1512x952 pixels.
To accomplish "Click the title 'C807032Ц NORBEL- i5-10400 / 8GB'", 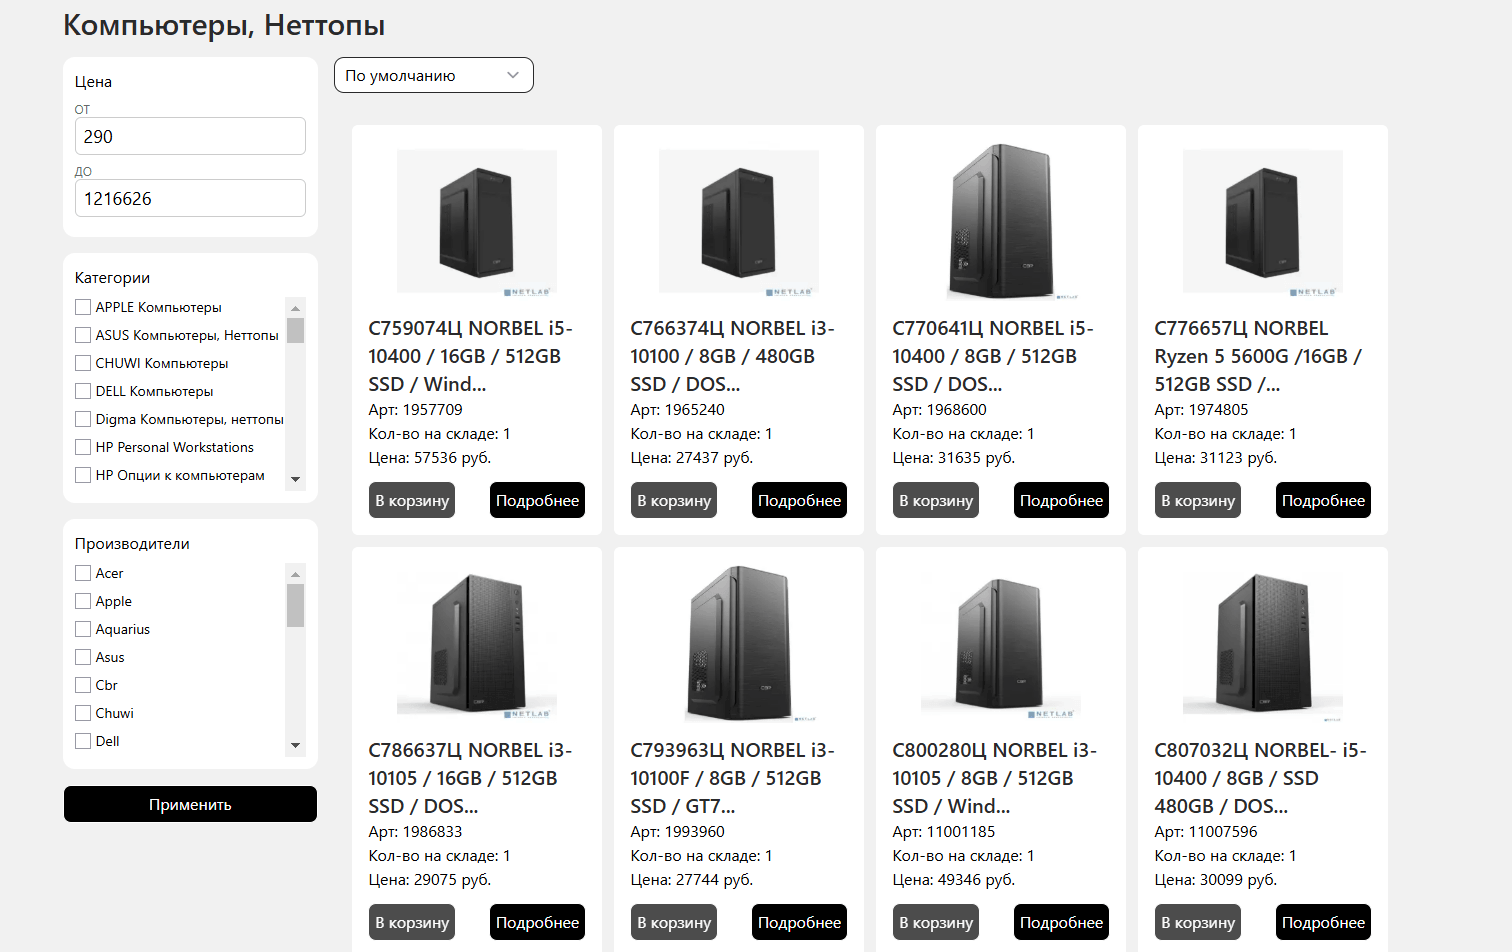I will click(x=1261, y=778).
